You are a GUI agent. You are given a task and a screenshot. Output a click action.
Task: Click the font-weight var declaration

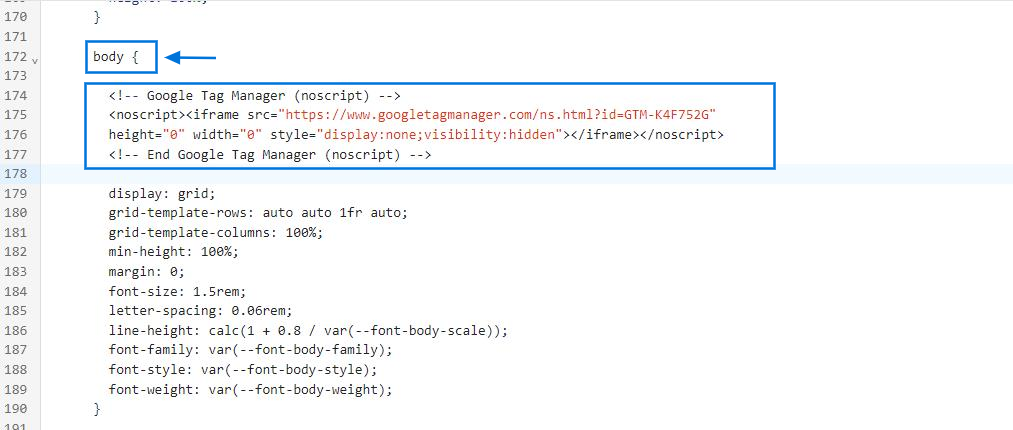tap(251, 389)
